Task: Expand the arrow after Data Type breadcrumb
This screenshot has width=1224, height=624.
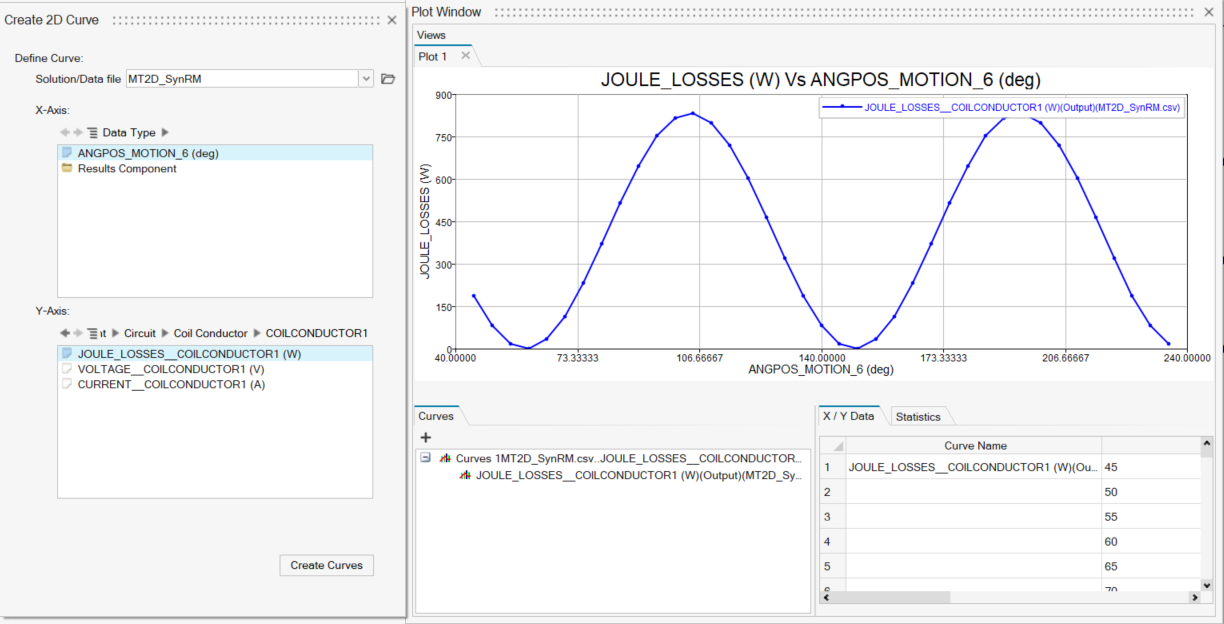Action: [x=166, y=132]
